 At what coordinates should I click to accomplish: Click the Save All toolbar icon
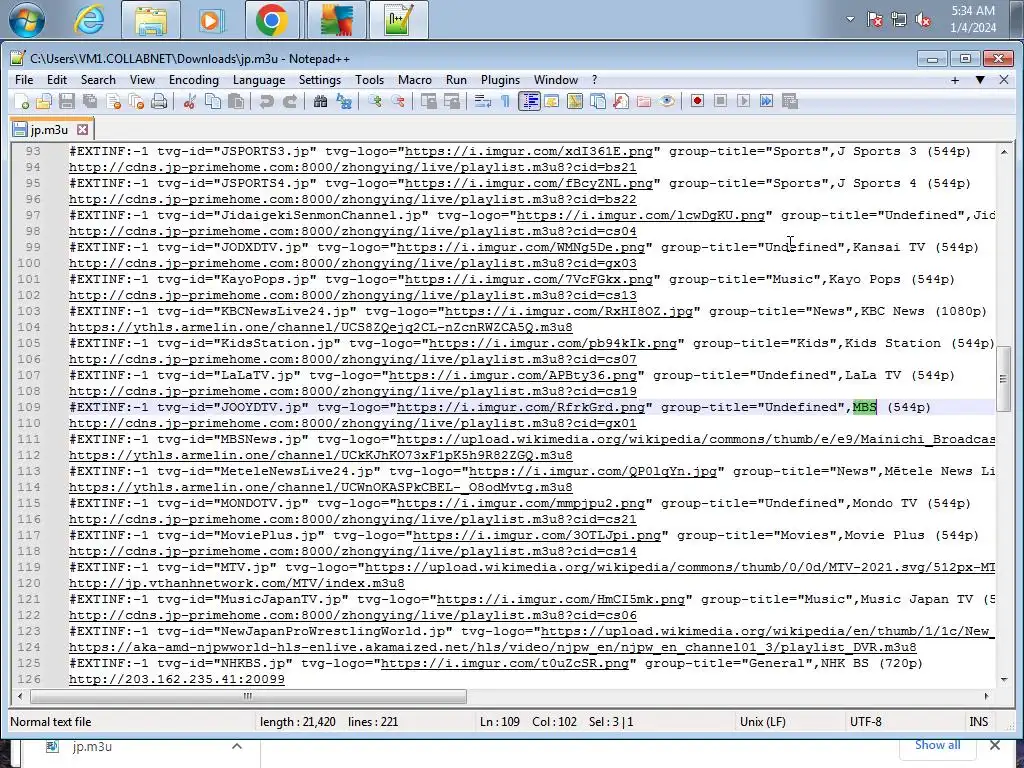89,102
